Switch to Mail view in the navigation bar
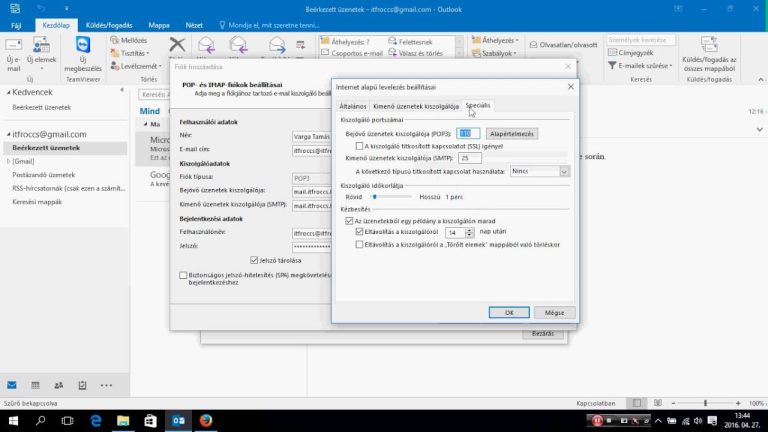 pos(12,385)
